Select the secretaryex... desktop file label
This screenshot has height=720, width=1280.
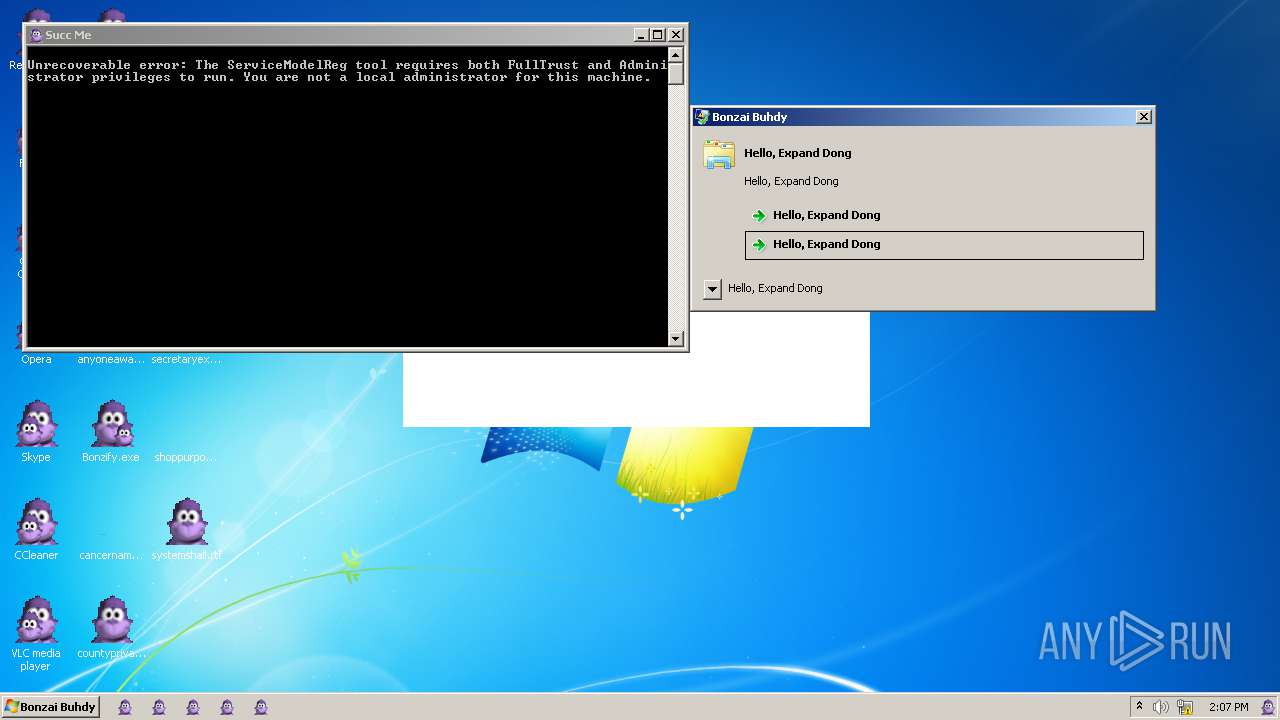[x=187, y=359]
